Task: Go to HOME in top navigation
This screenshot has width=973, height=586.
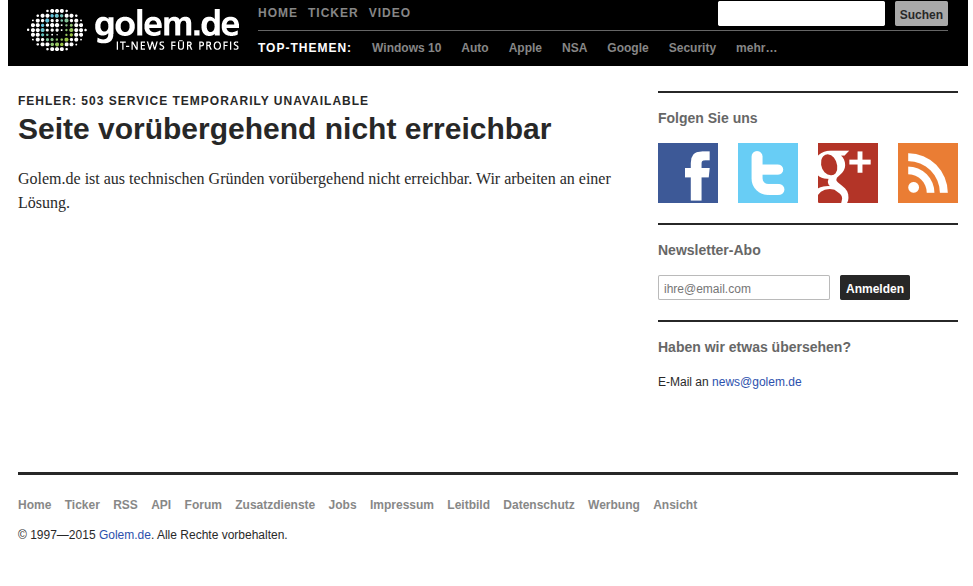Action: click(277, 12)
